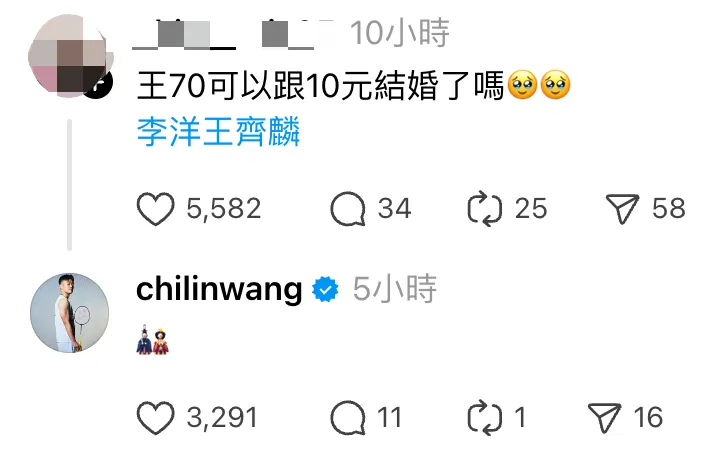720x458 pixels.
Task: Open the blurred commenter's avatar
Action: [x=69, y=55]
